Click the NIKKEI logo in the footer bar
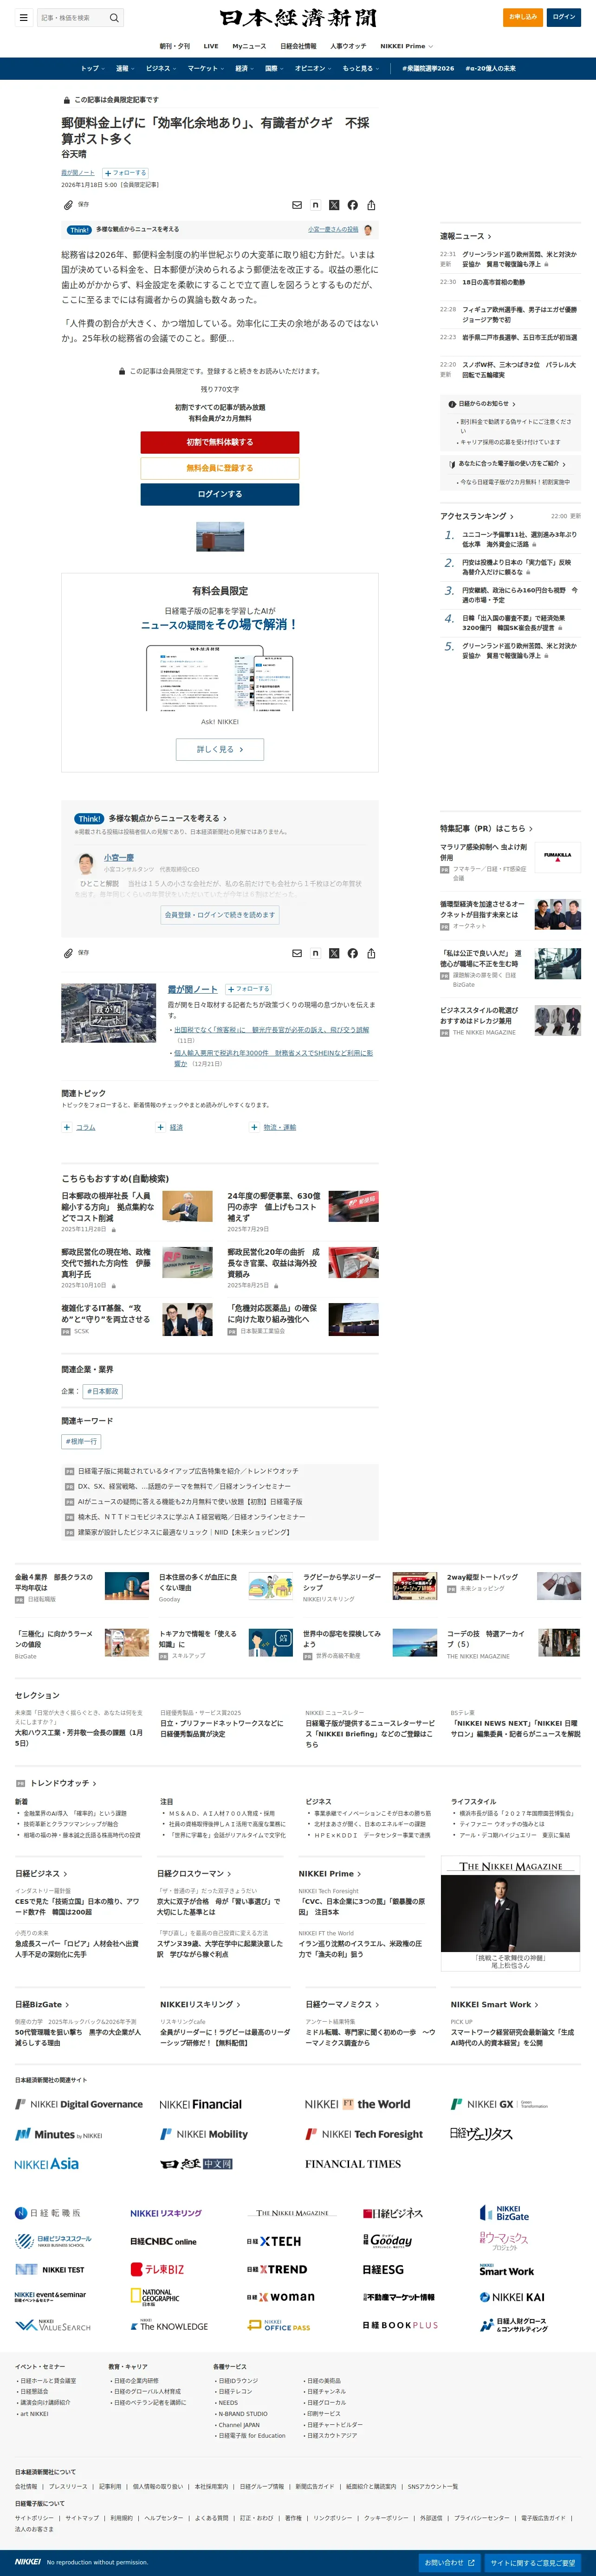 pyautogui.click(x=28, y=2562)
